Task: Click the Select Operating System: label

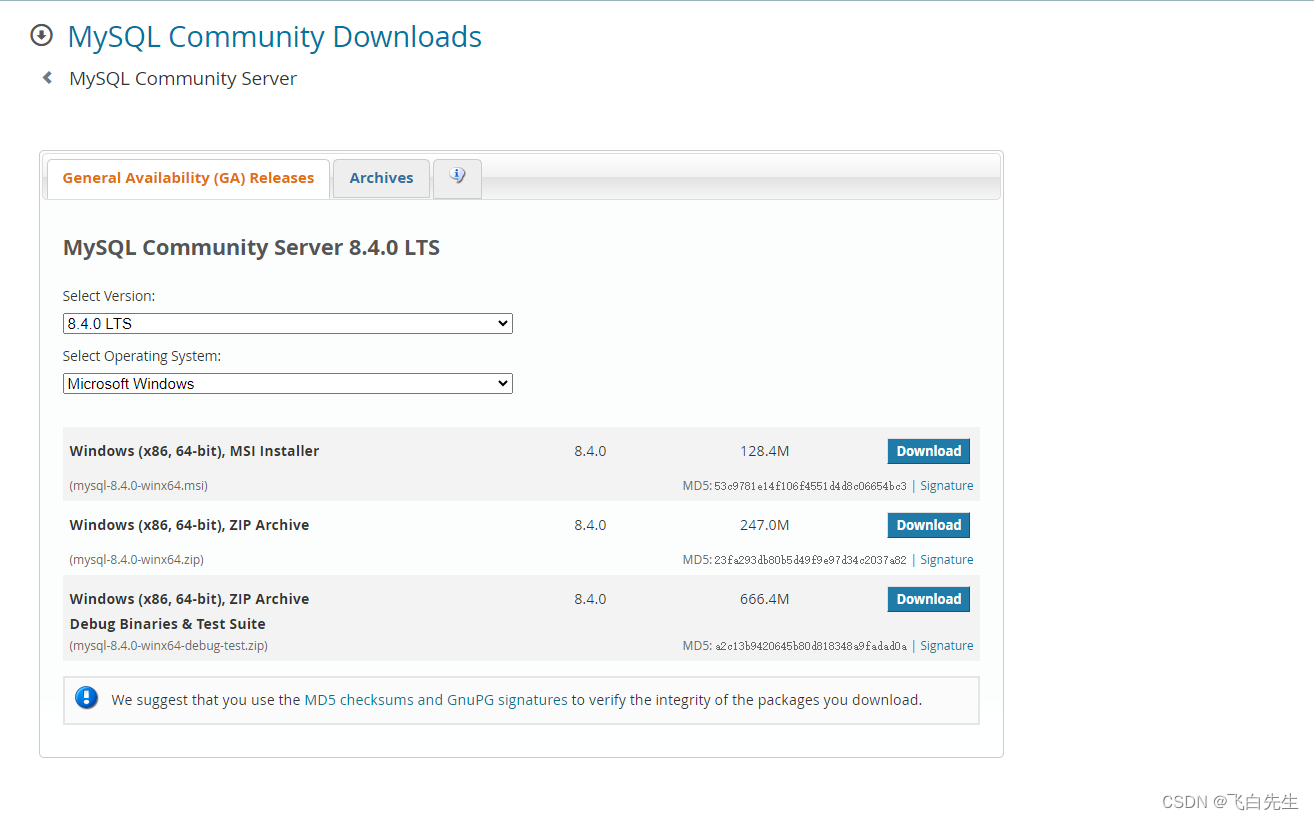Action: [142, 356]
